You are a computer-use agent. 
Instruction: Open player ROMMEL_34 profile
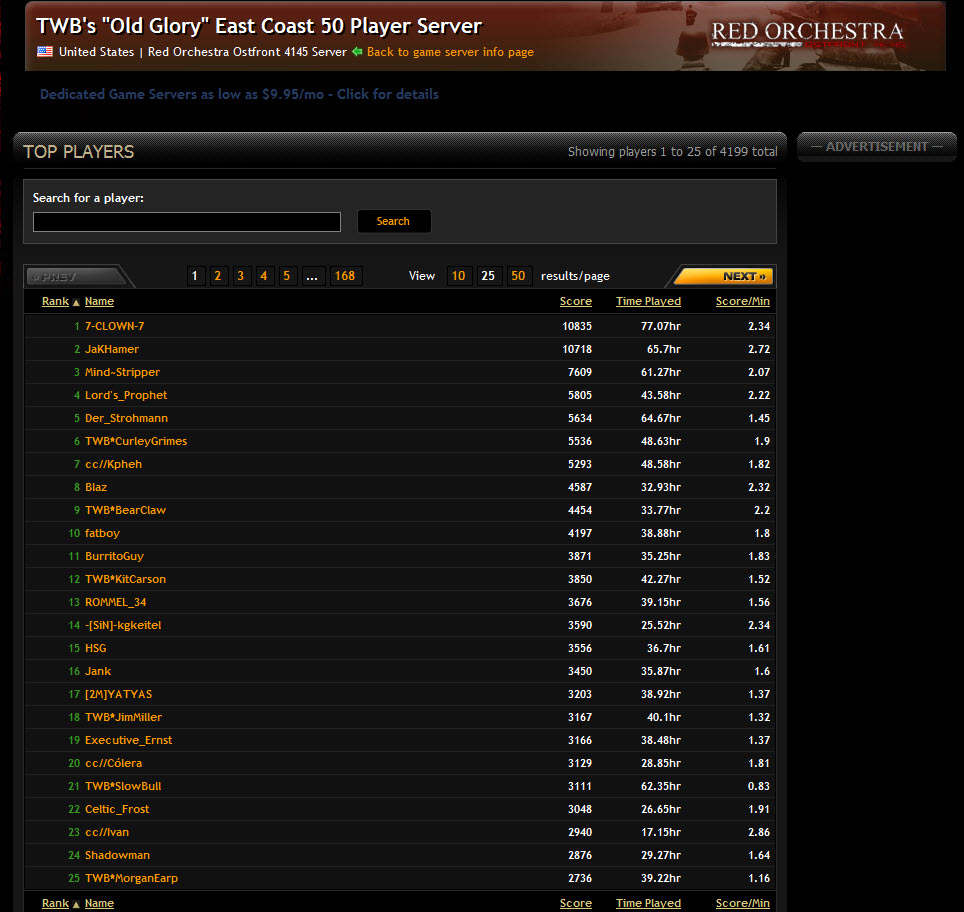pyautogui.click(x=116, y=602)
